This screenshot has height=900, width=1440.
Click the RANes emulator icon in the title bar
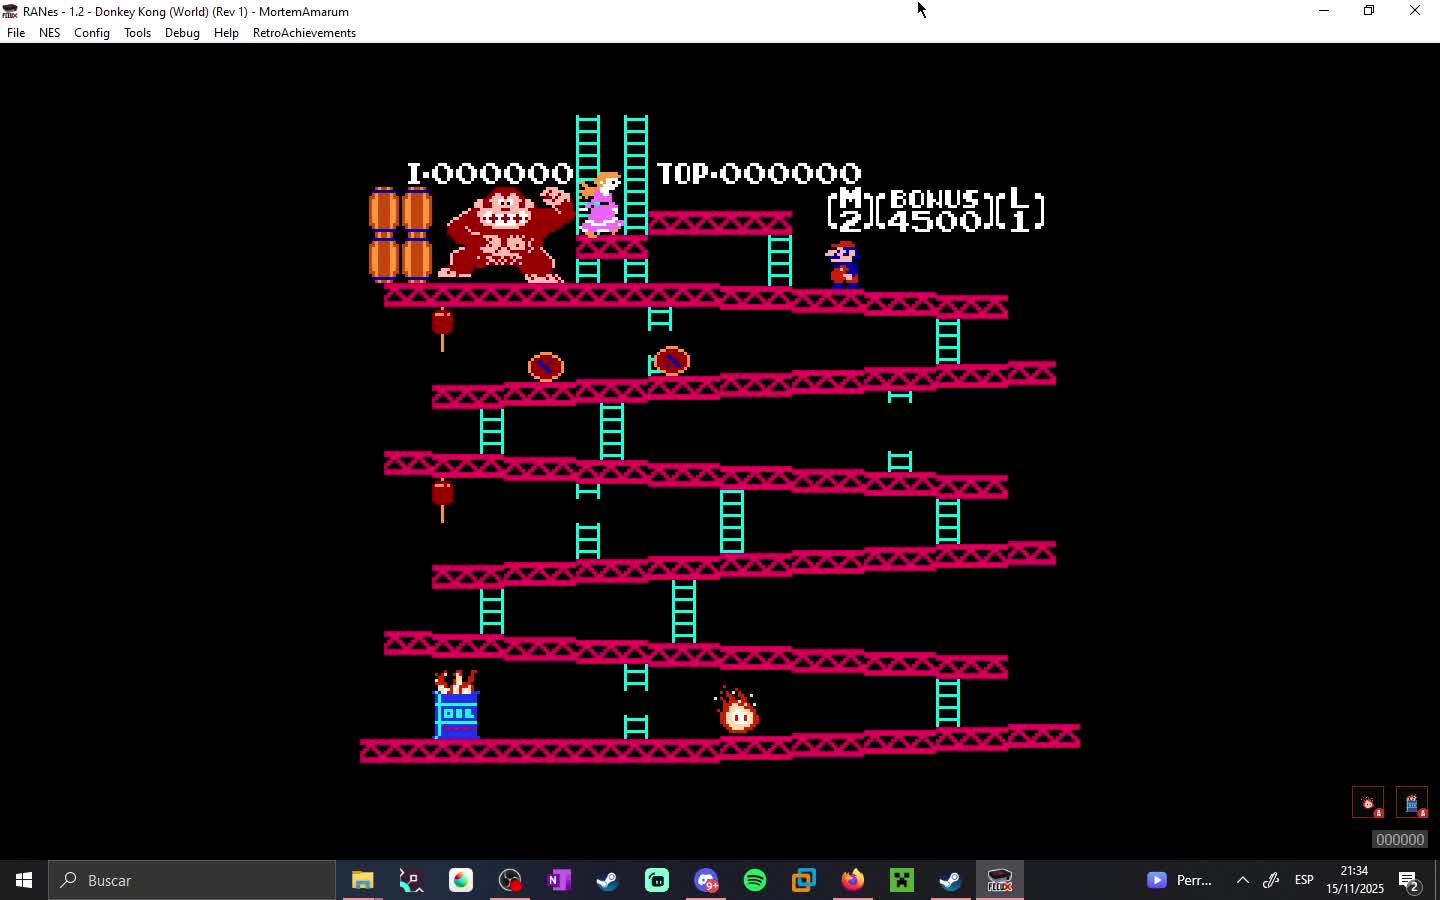coord(10,11)
